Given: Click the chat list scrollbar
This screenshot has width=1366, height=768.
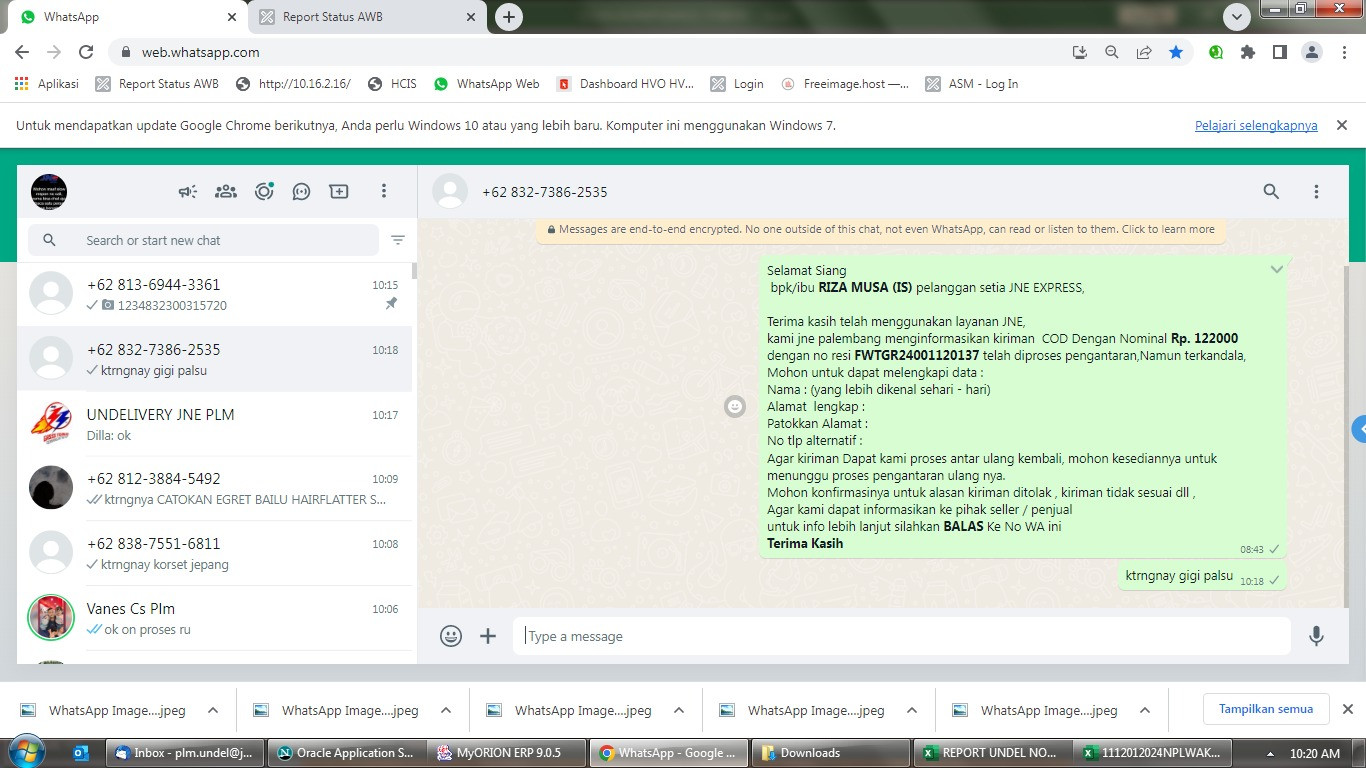Looking at the screenshot, I should [414, 270].
